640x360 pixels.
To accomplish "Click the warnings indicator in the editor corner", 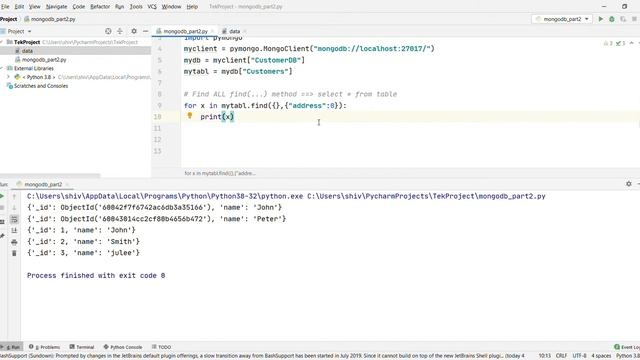I will (608, 43).
